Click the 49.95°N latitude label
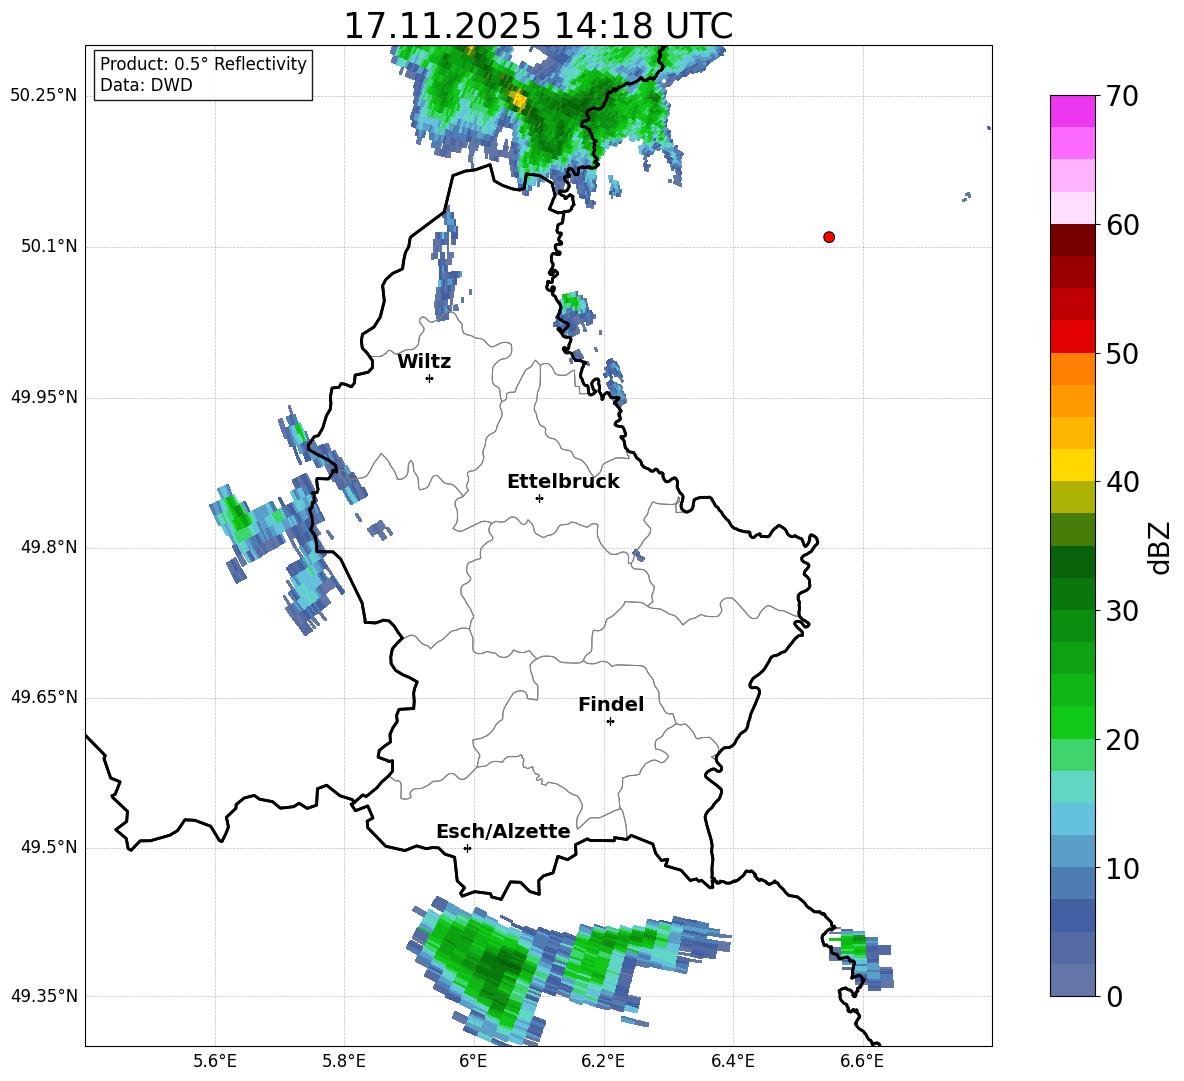The height and width of the screenshot is (1081, 1184). click(44, 396)
